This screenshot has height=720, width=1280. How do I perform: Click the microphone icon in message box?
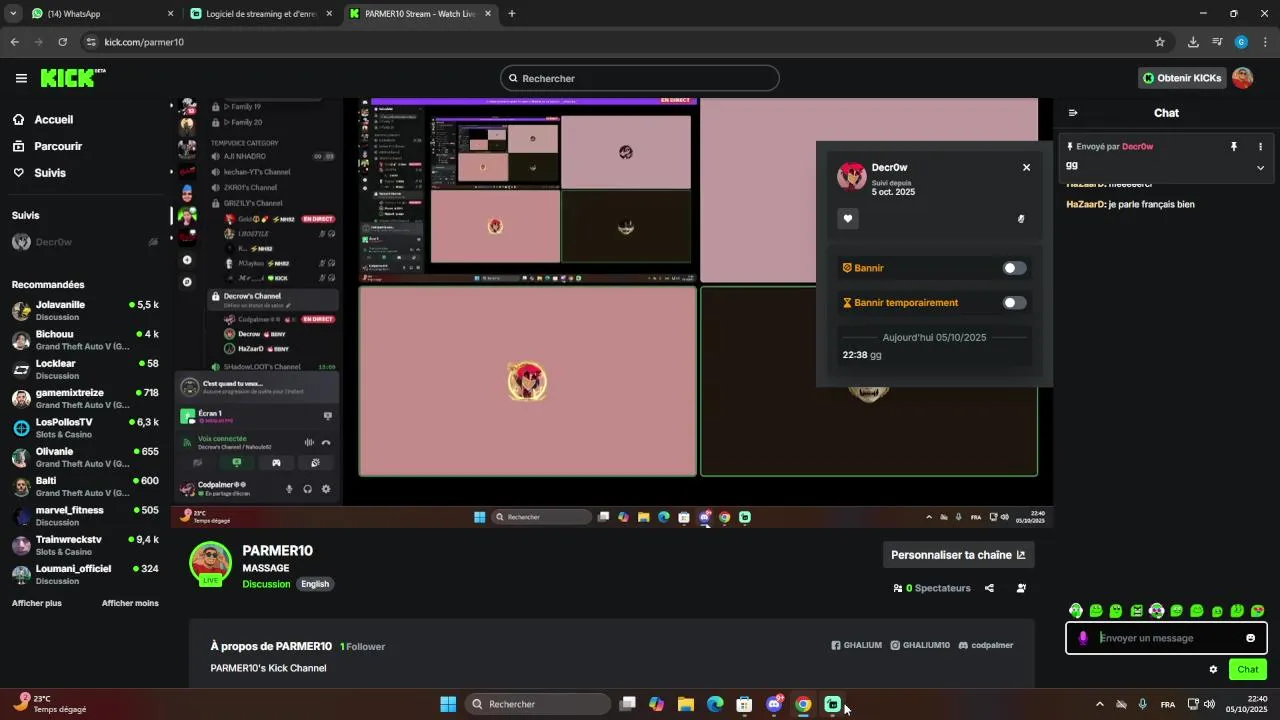1083,638
